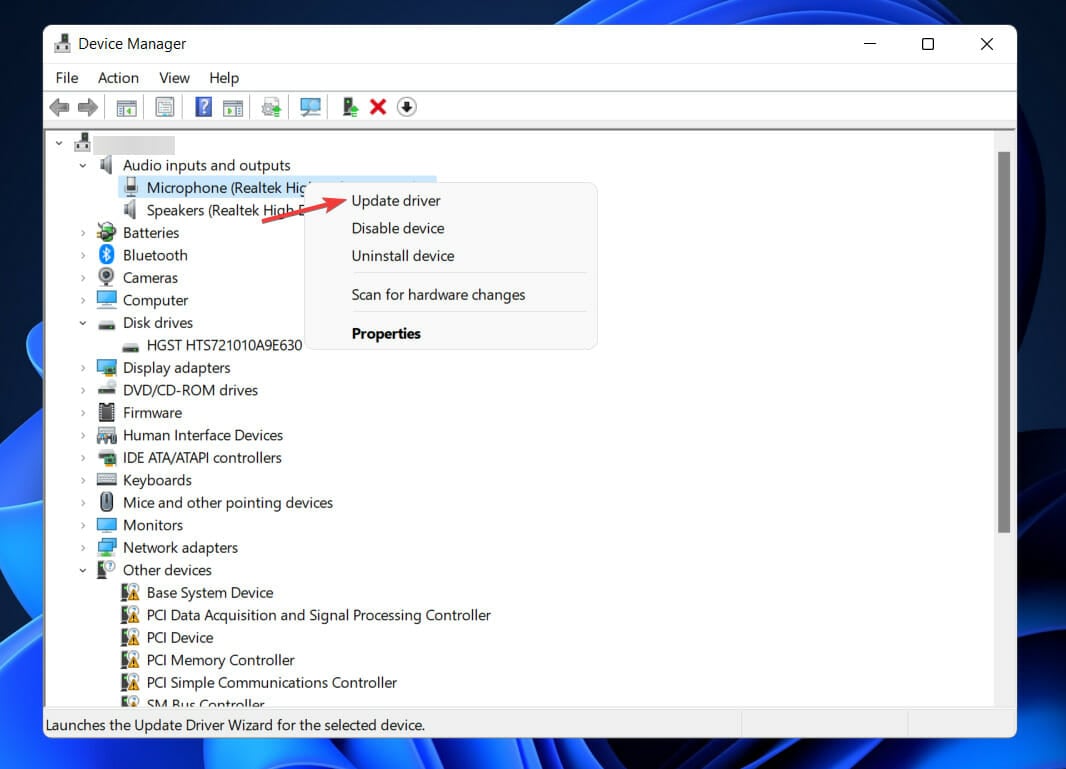
Task: Collapse the Audio inputs and outputs category
Action: (x=83, y=165)
